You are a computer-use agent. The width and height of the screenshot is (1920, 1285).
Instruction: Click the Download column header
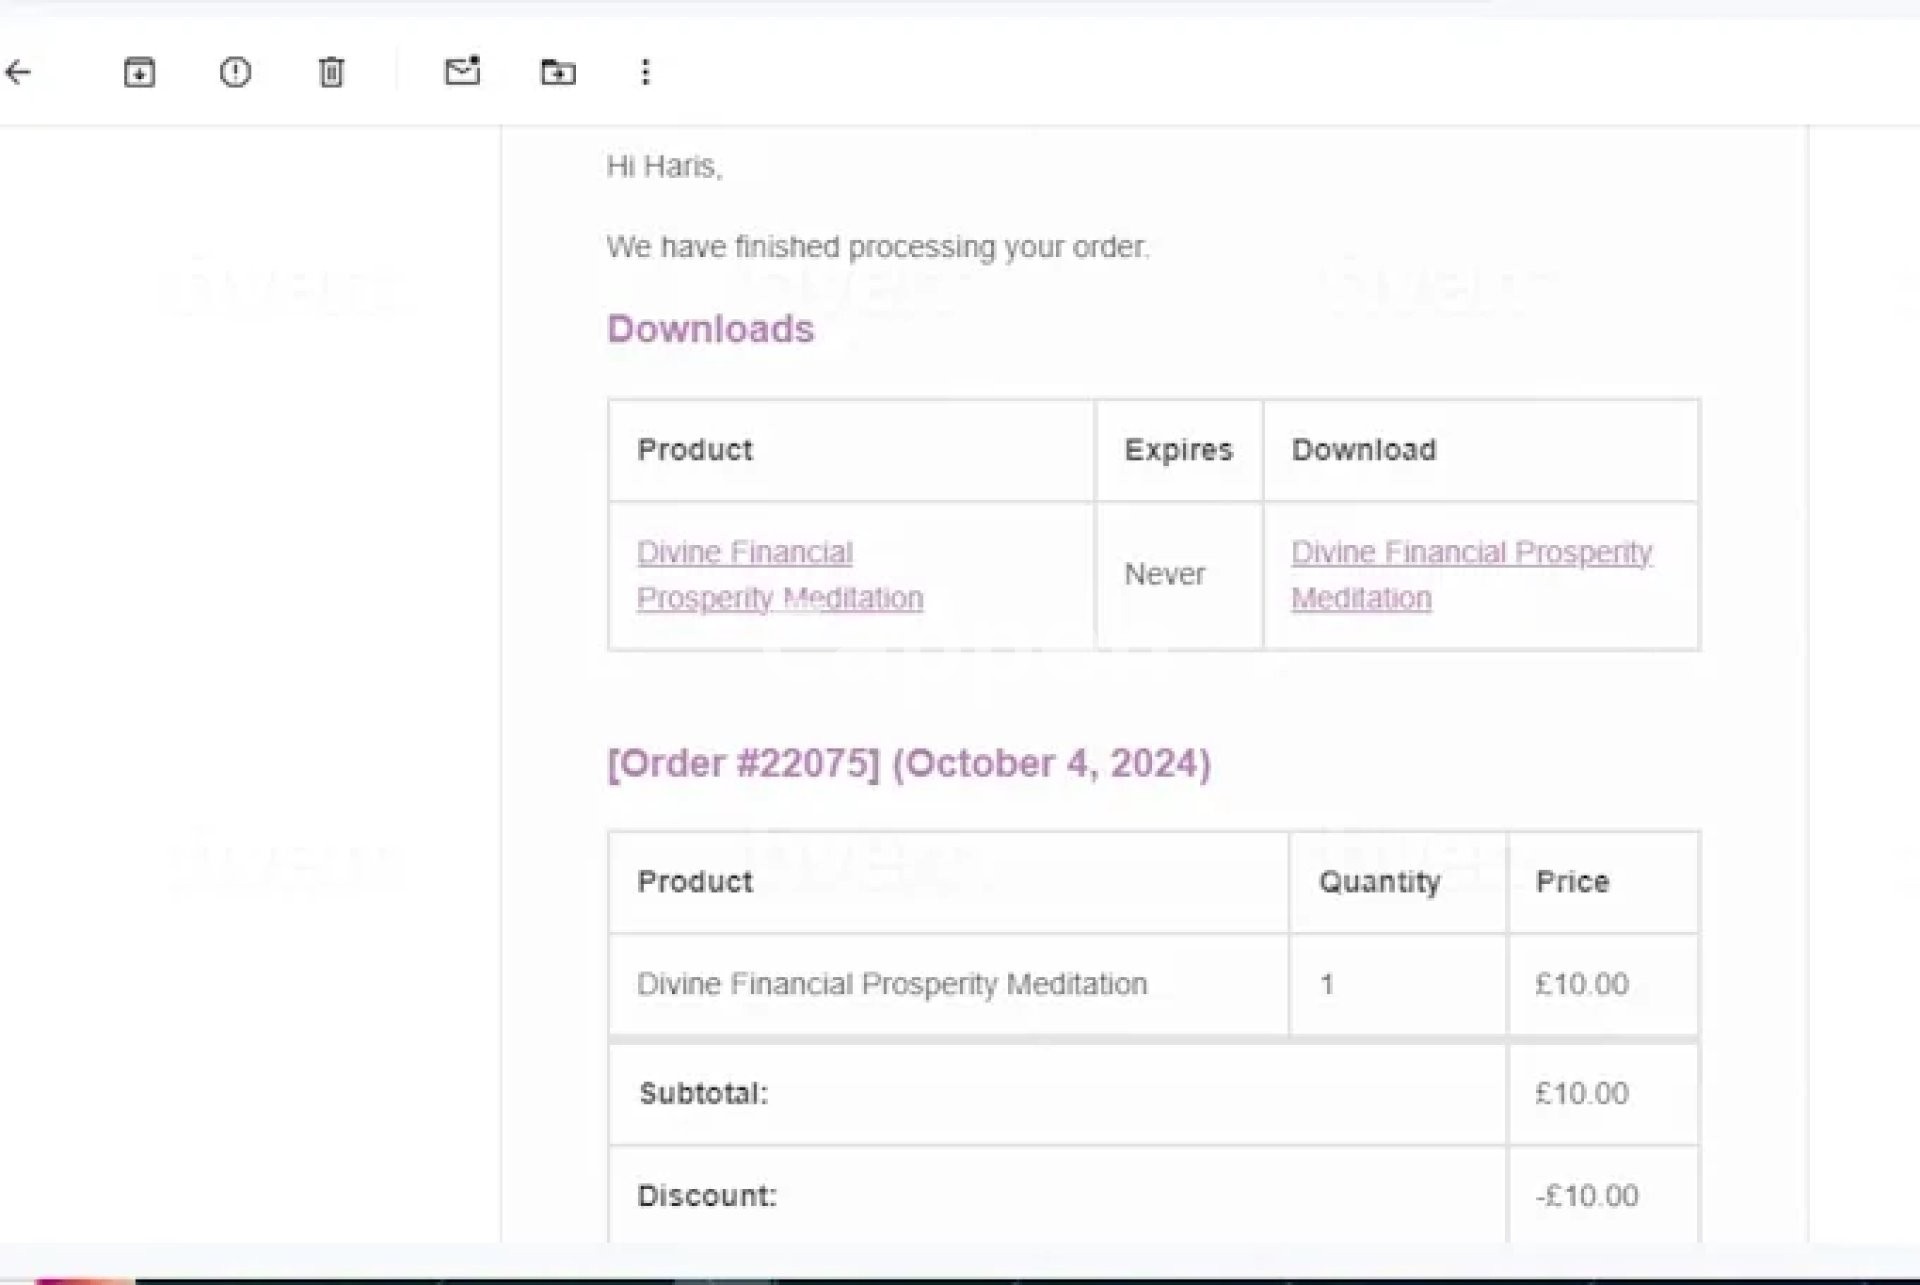coord(1363,450)
